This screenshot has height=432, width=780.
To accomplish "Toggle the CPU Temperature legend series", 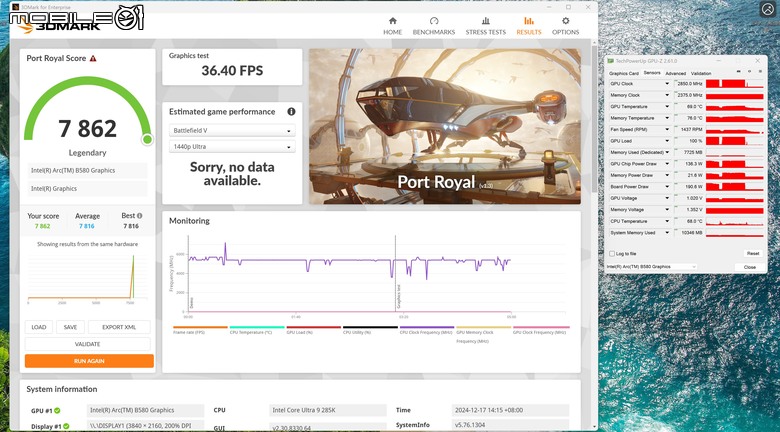I will point(257,330).
